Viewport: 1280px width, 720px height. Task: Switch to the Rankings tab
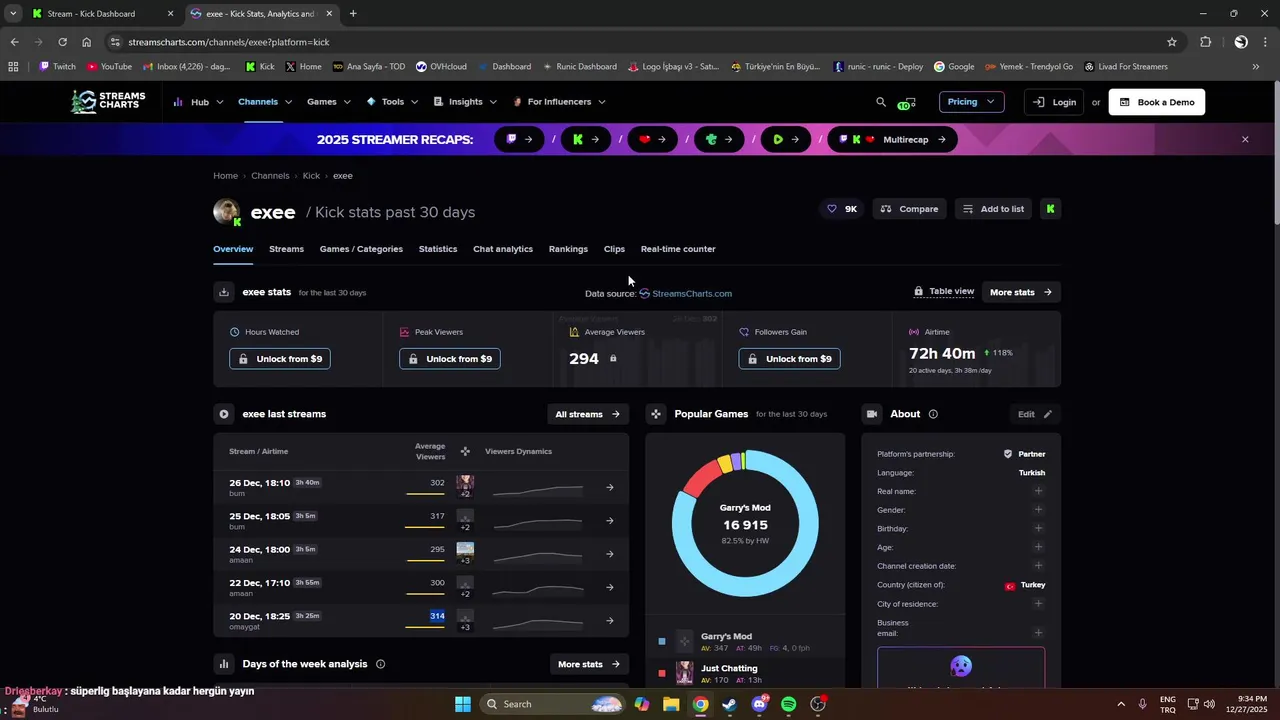pyautogui.click(x=568, y=249)
